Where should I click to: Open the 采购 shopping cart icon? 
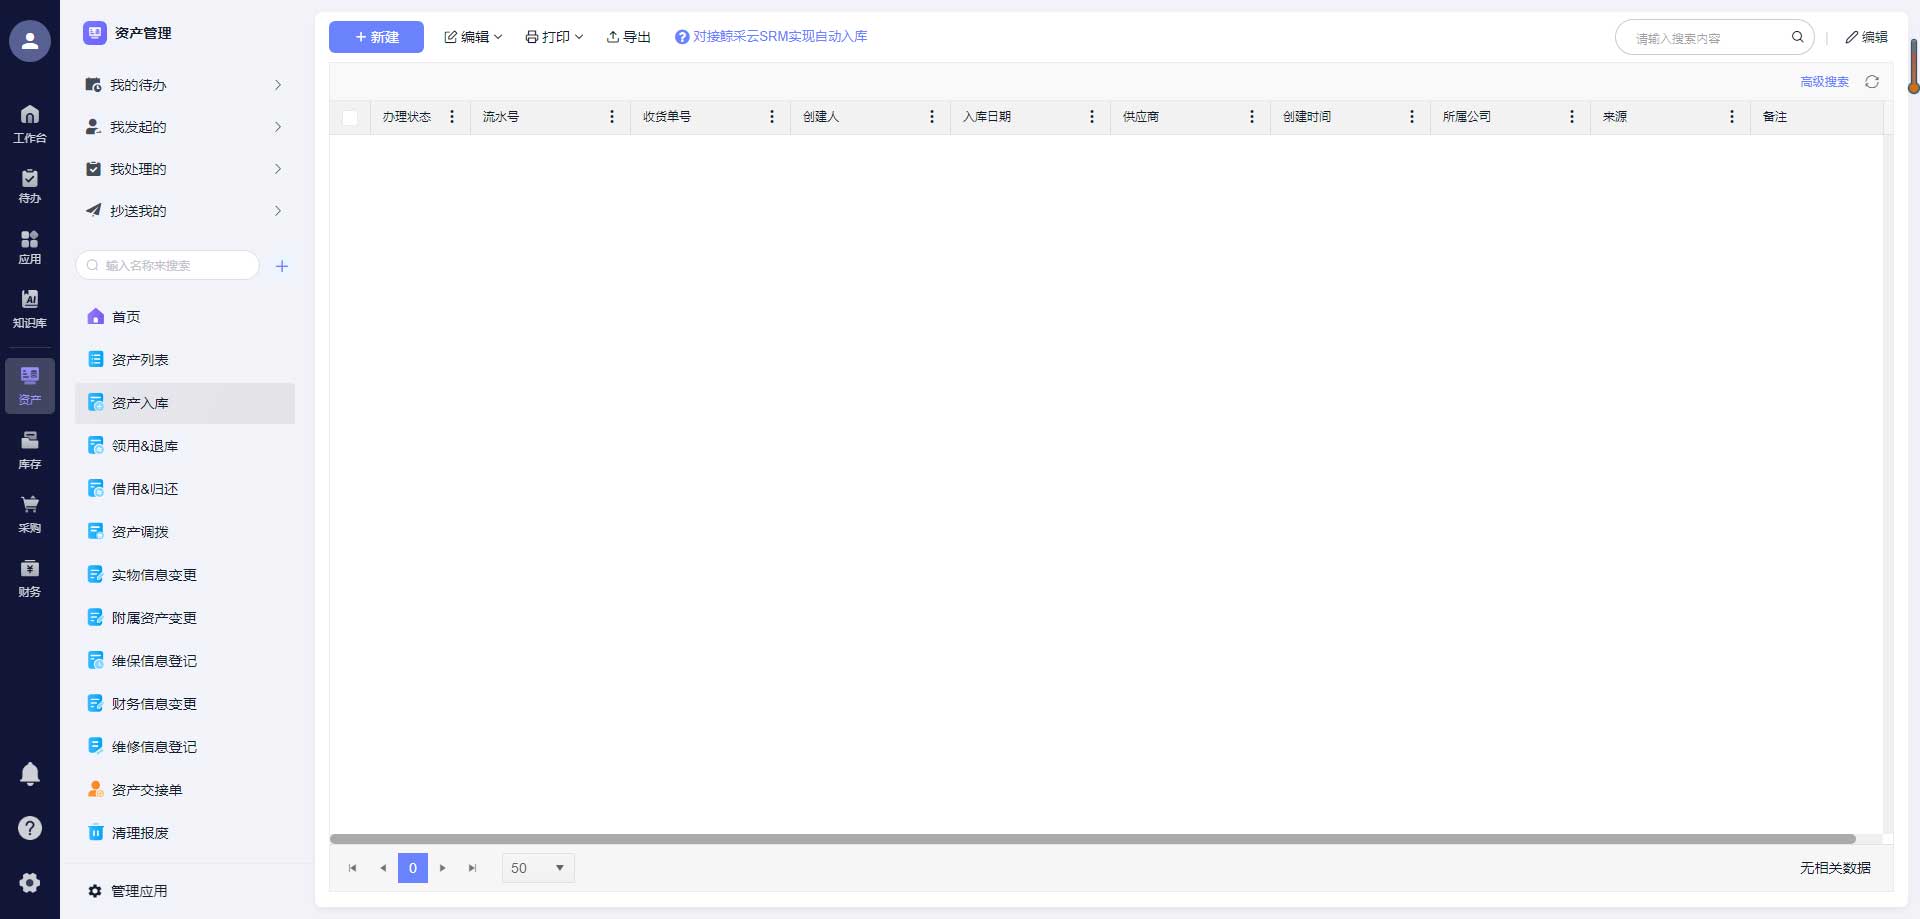click(30, 513)
